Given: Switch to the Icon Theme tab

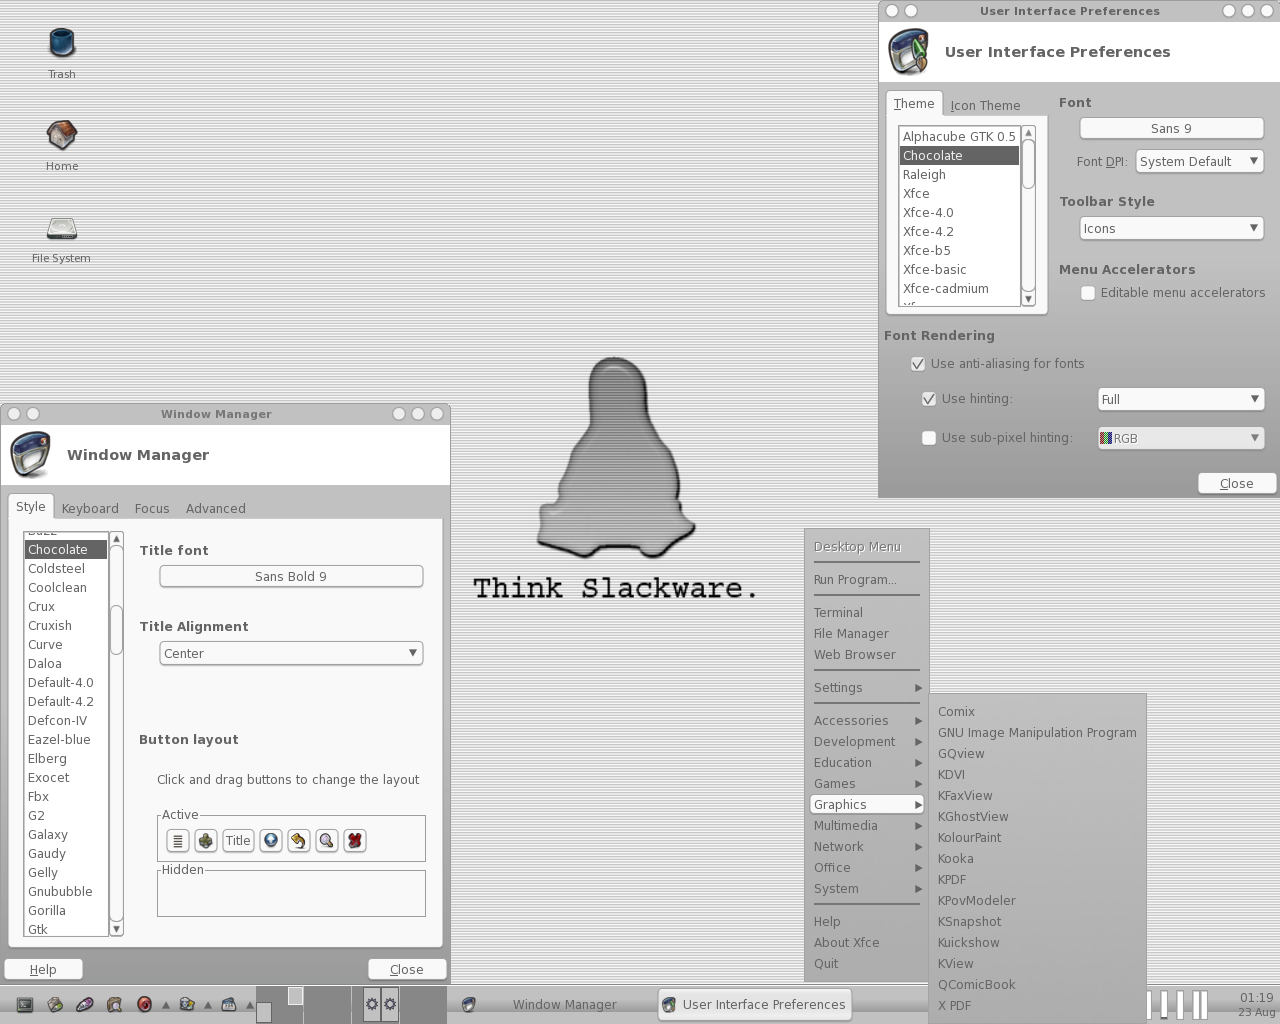Looking at the screenshot, I should [x=985, y=105].
